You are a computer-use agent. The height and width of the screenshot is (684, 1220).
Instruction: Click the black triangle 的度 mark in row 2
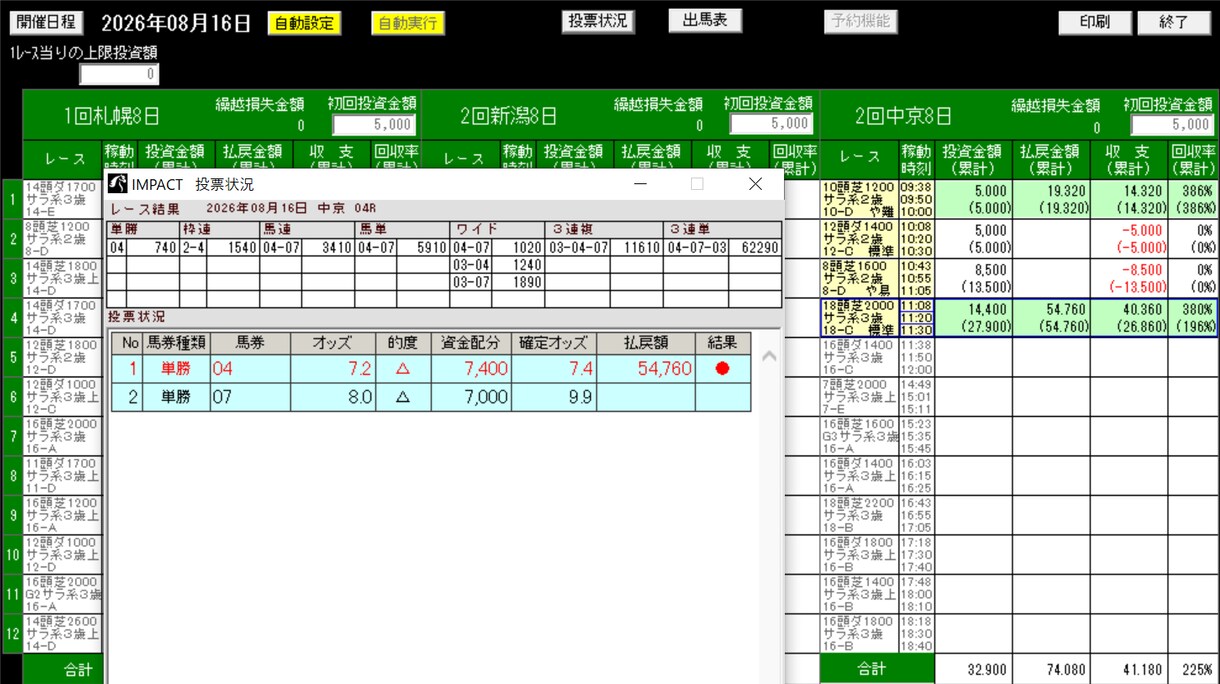click(x=403, y=397)
